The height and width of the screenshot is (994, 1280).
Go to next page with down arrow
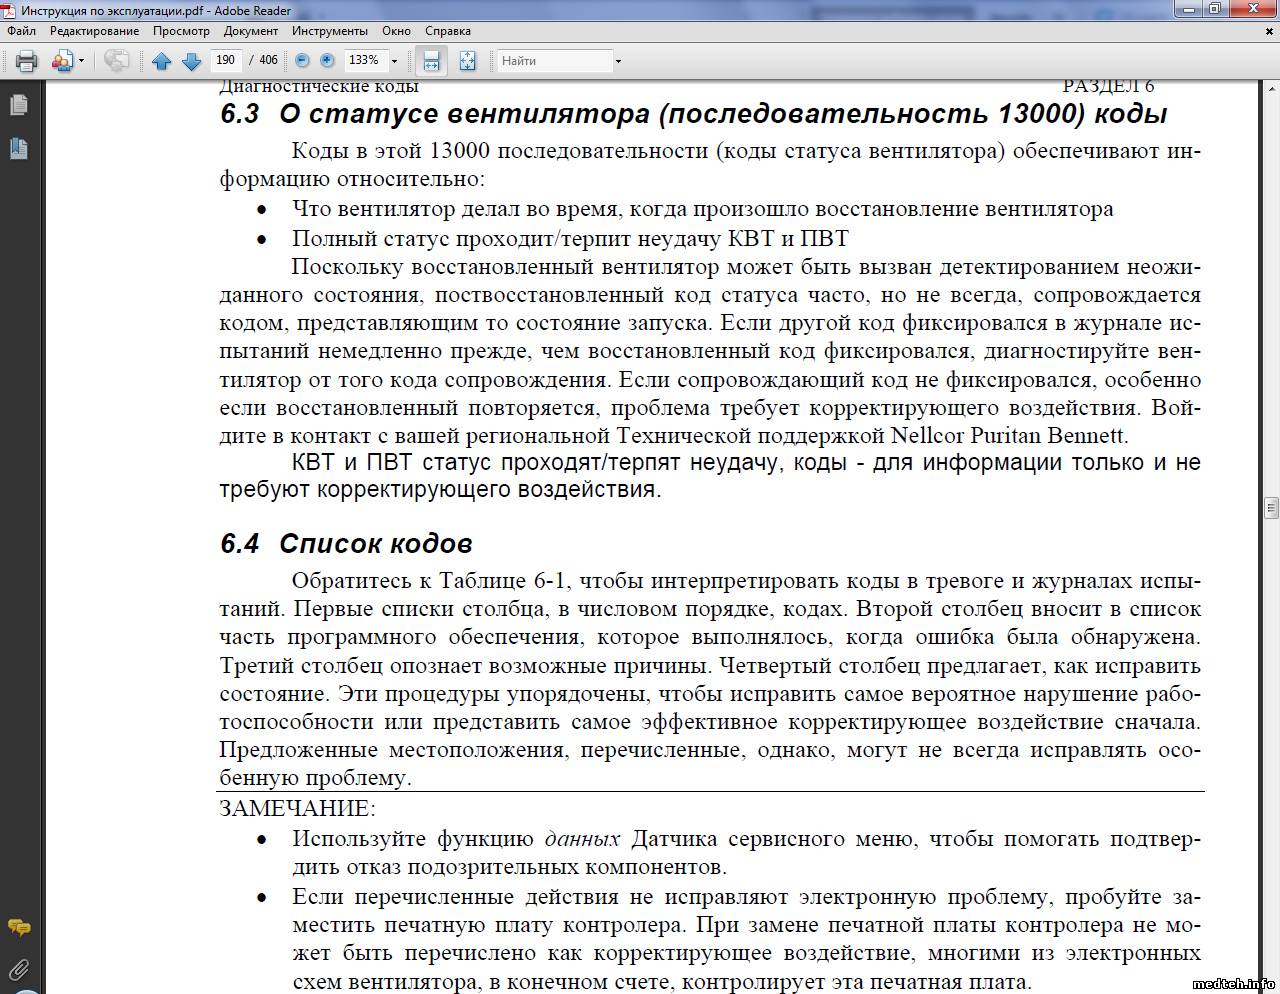191,61
